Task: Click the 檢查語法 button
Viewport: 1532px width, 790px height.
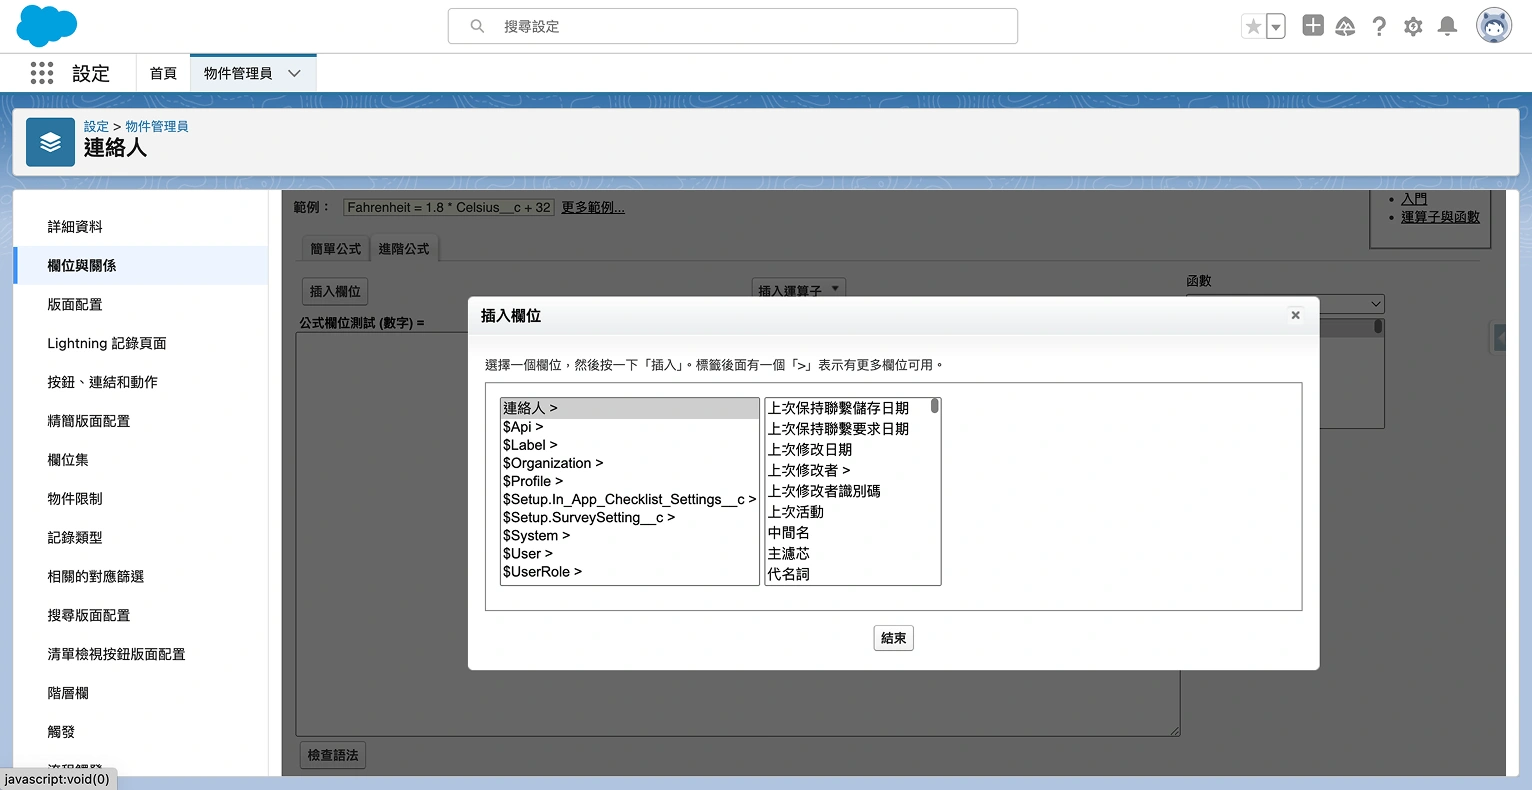Action: click(333, 756)
